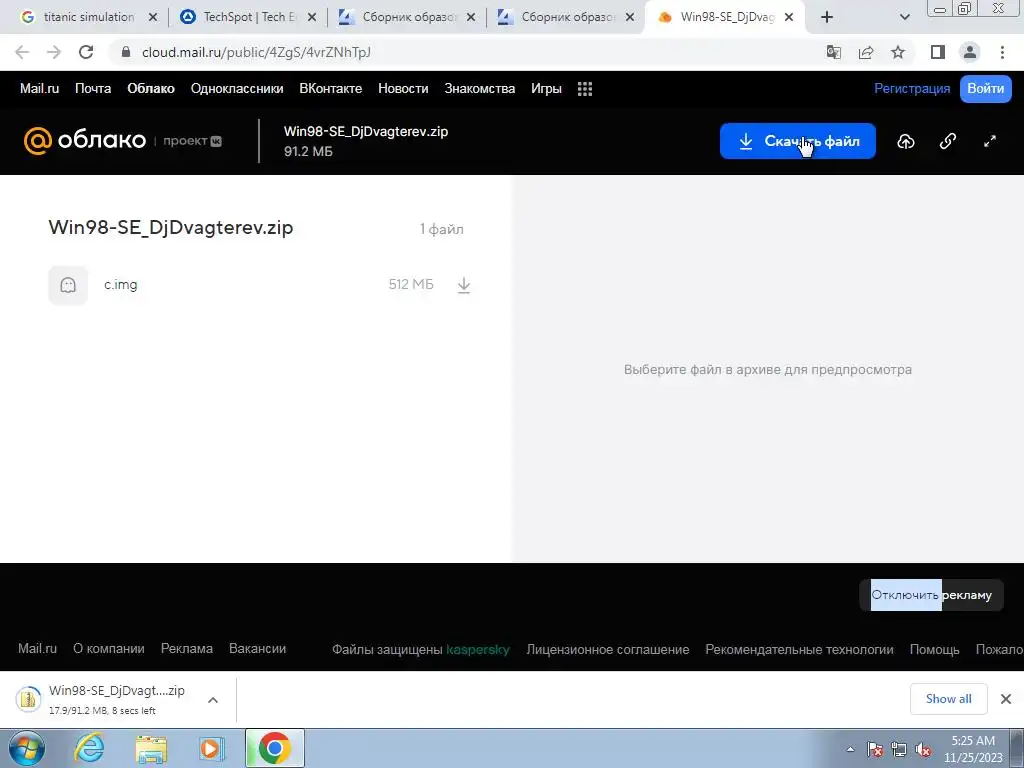The width and height of the screenshot is (1024, 768).
Task: Close the downloads bar
Action: pos(1006,699)
